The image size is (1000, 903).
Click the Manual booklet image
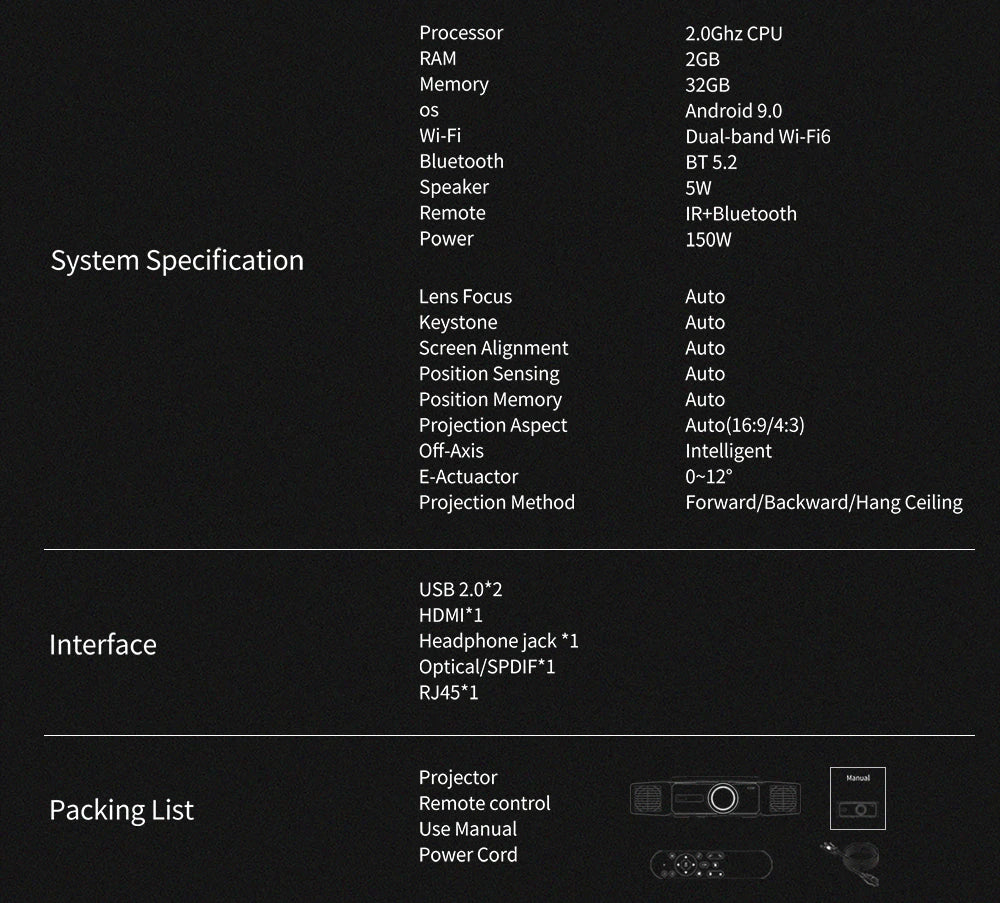pyautogui.click(x=857, y=798)
